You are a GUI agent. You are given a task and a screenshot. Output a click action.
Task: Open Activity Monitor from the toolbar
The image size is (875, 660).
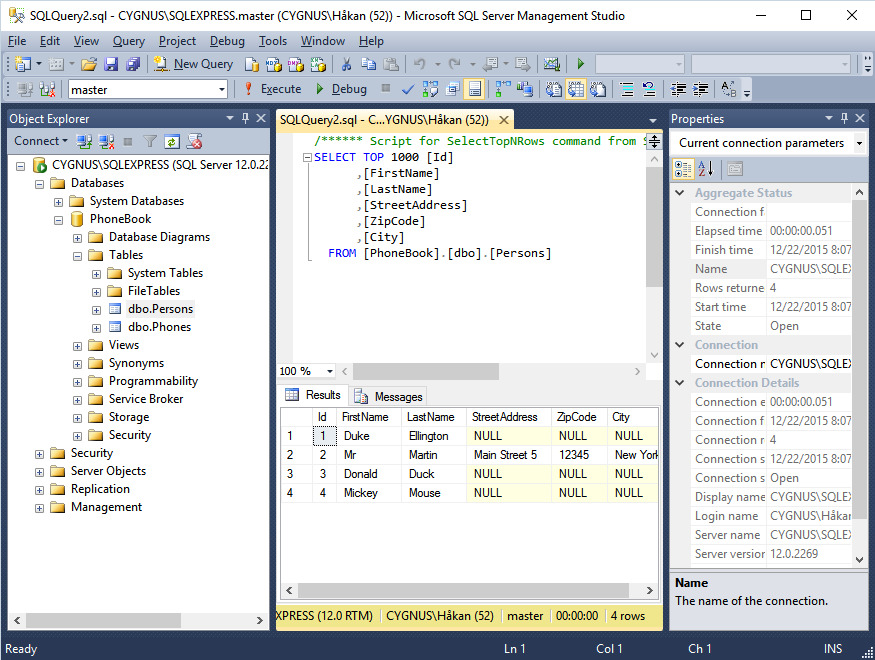point(552,64)
